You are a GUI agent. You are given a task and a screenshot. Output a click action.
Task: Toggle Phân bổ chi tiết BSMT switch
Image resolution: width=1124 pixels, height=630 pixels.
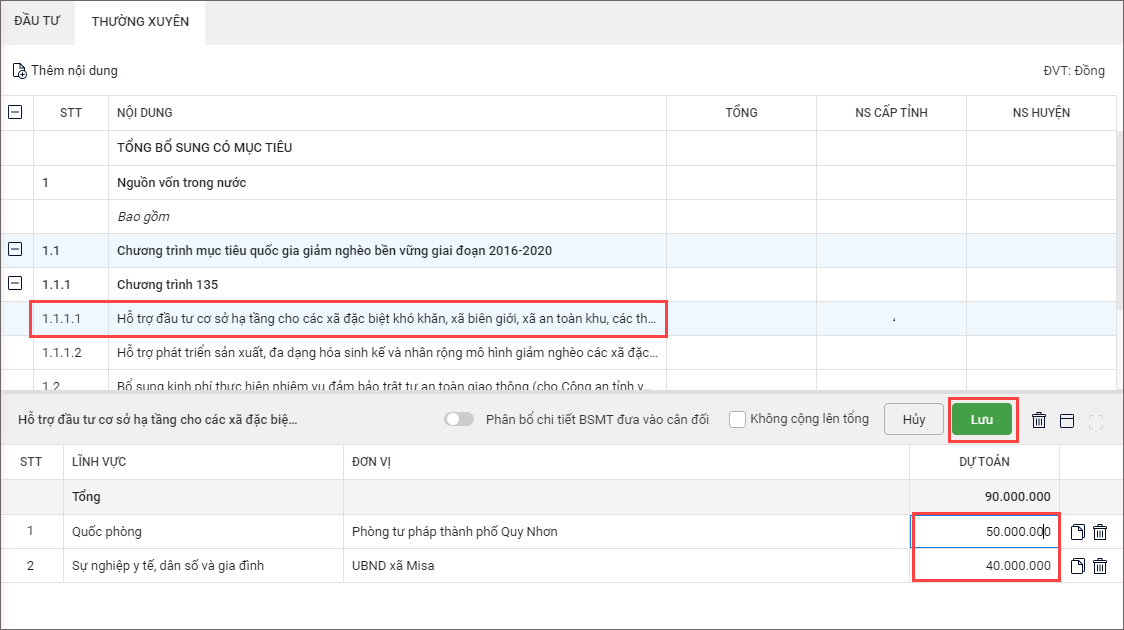pyautogui.click(x=459, y=420)
